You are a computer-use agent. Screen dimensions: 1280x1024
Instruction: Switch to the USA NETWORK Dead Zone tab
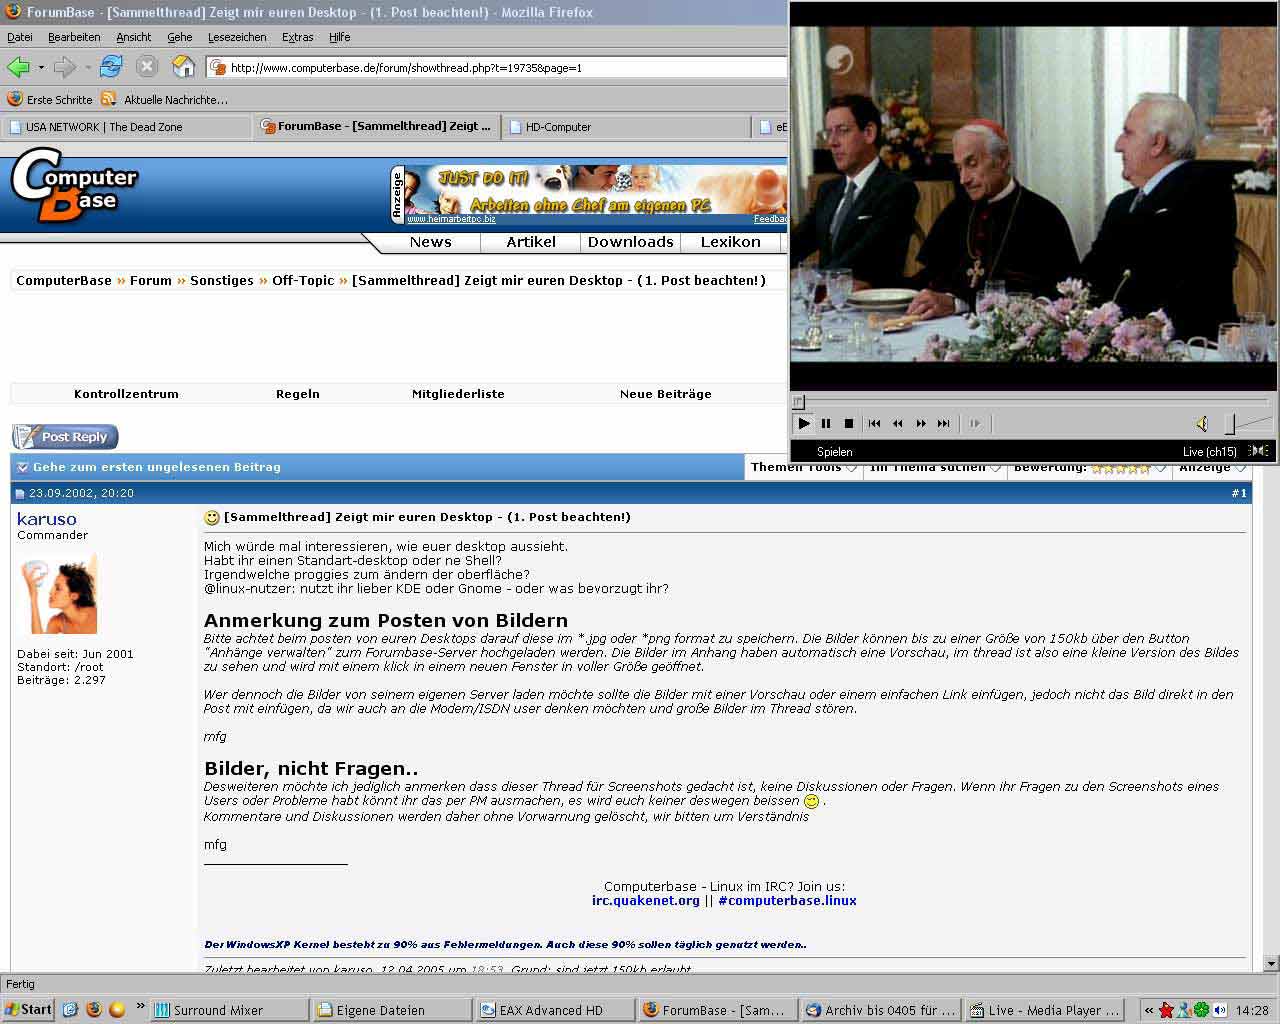126,127
